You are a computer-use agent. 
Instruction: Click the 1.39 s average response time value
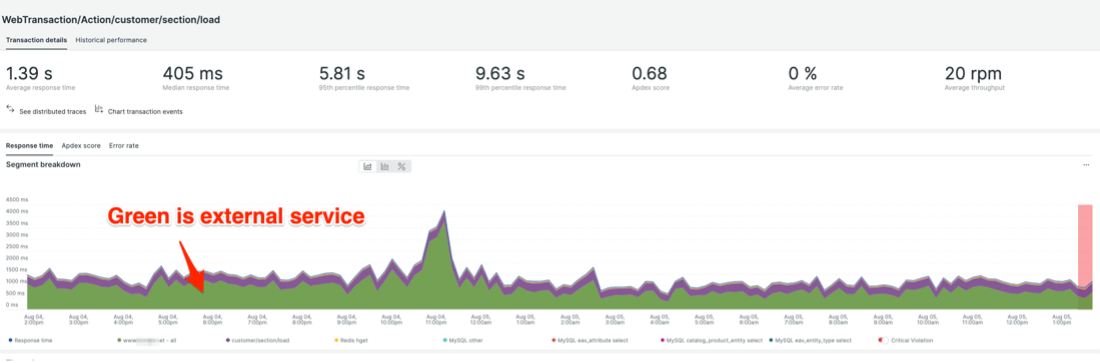point(29,73)
